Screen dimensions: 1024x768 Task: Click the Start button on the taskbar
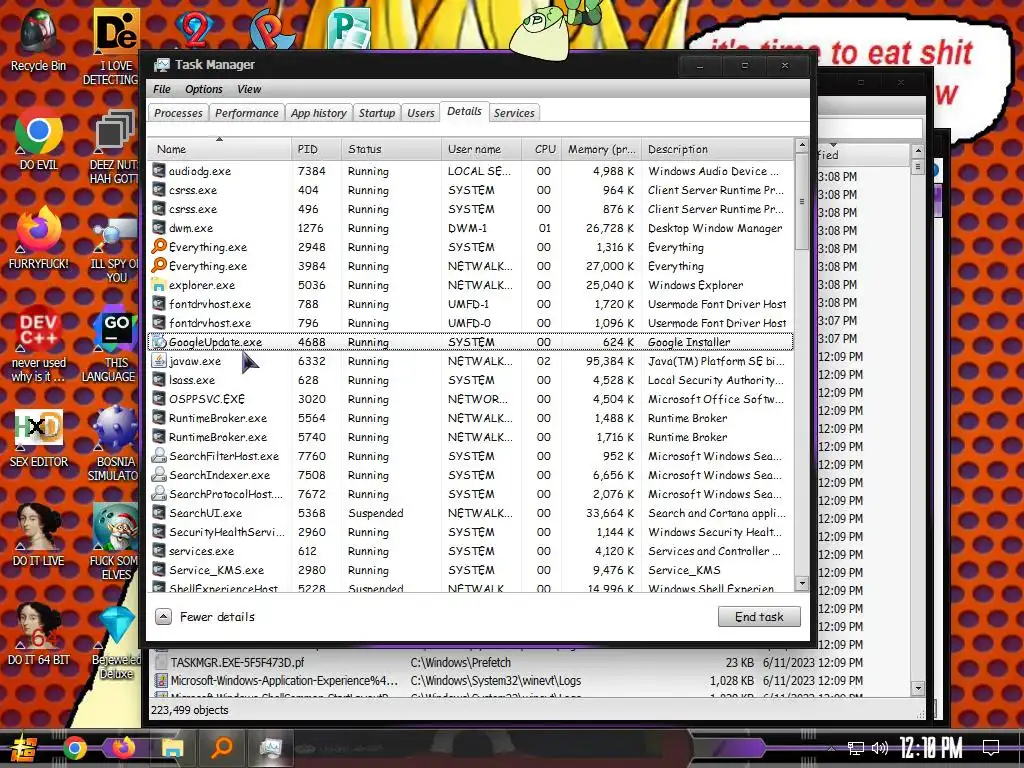(x=22, y=748)
